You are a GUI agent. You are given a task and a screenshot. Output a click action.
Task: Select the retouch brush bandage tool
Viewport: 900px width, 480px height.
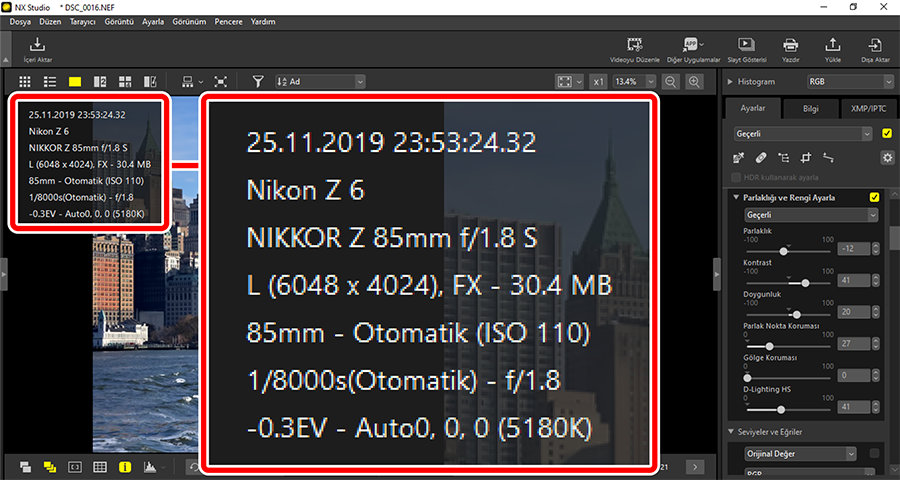pos(761,157)
